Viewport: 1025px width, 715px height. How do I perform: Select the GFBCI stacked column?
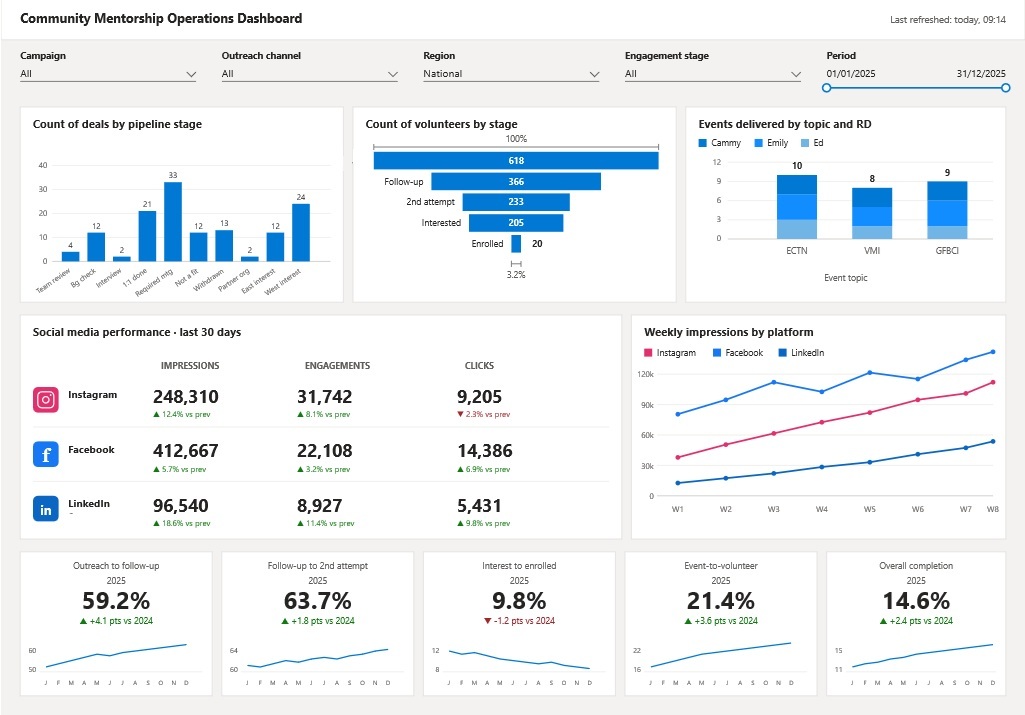pos(947,210)
